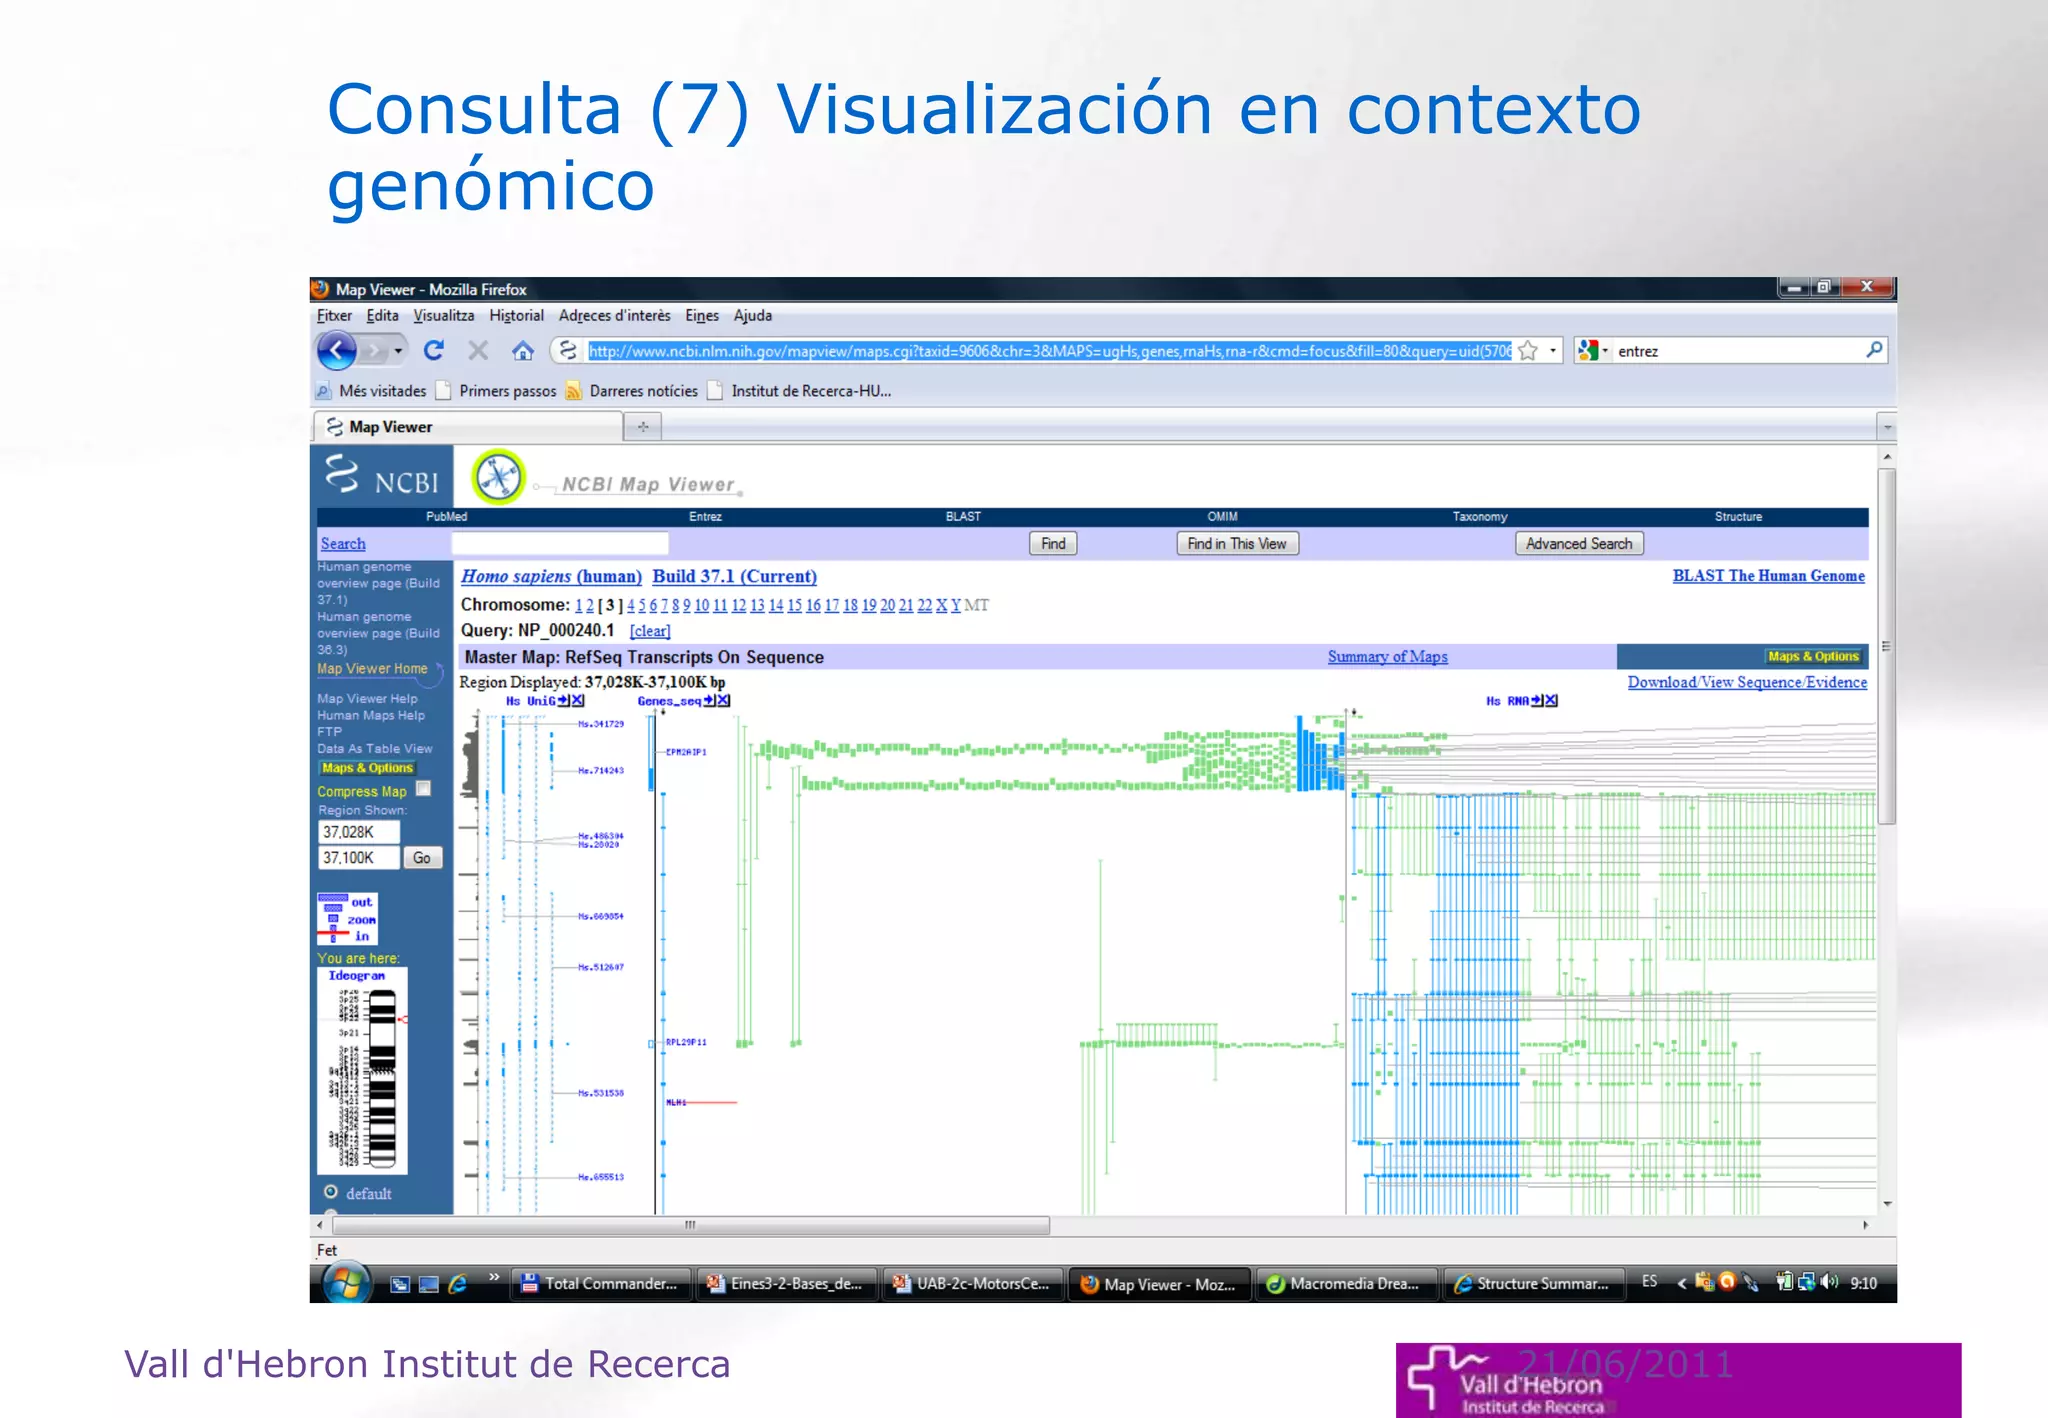The height and width of the screenshot is (1418, 2048).
Task: Open Total Commander taskbar button
Action: pyautogui.click(x=602, y=1284)
